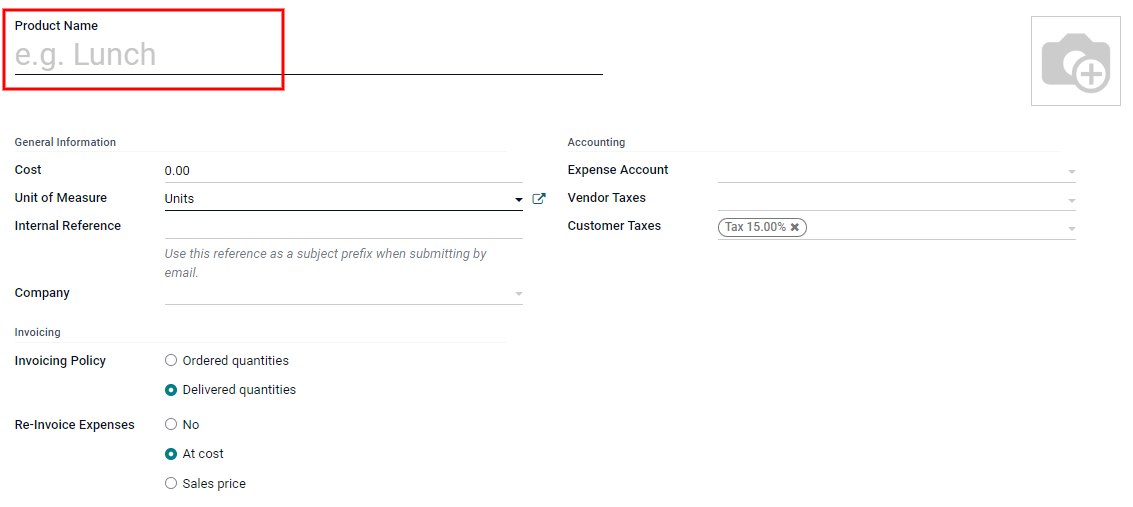Open the Customer Taxes dropdown arrow
The height and width of the screenshot is (507, 1133).
1071,229
